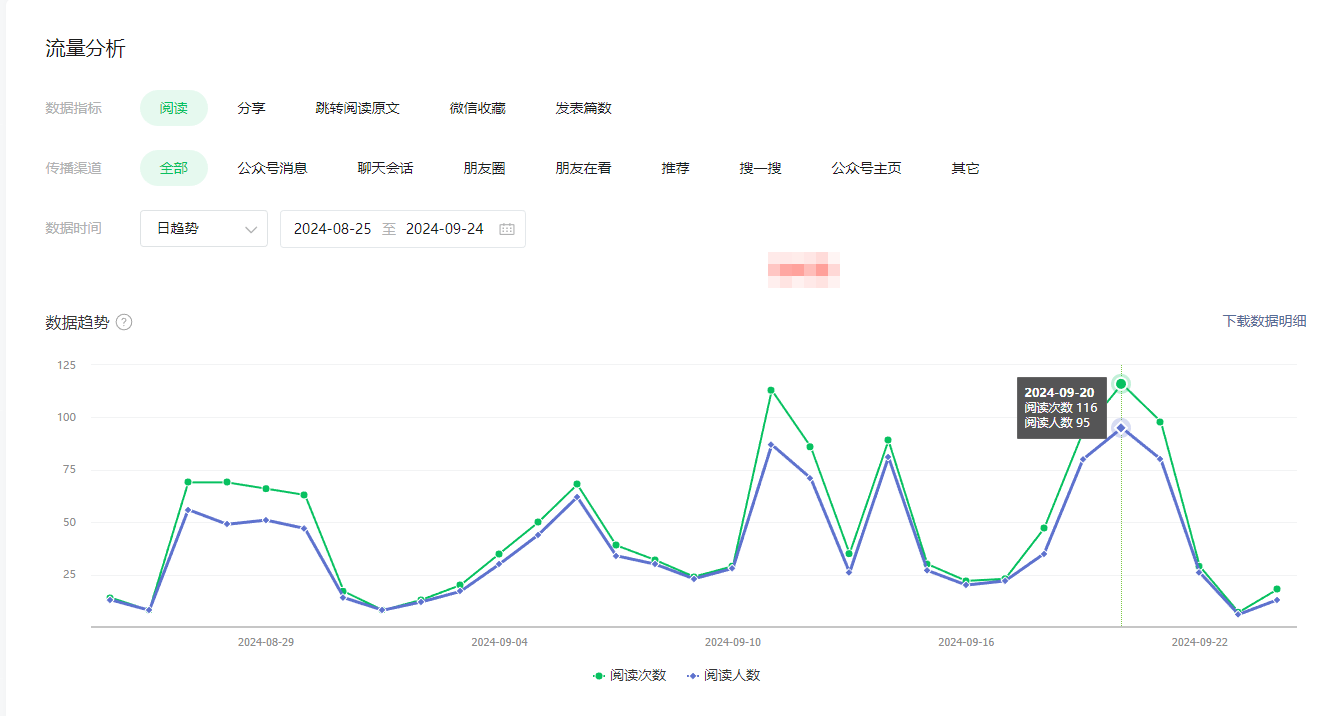Filter by 其它 channel
The image size is (1340, 716).
pyautogui.click(x=965, y=168)
